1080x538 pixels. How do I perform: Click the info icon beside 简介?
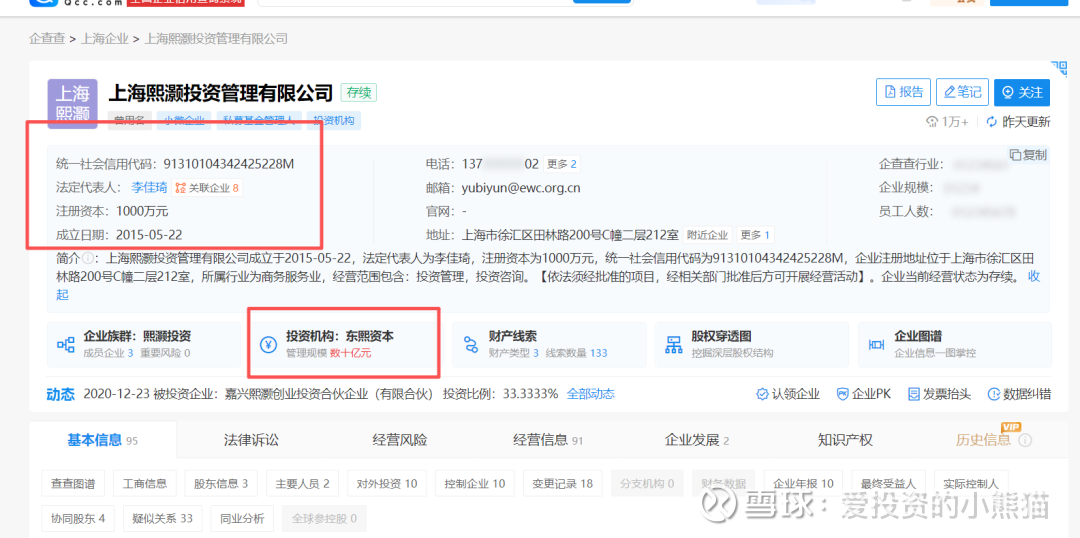point(87,259)
